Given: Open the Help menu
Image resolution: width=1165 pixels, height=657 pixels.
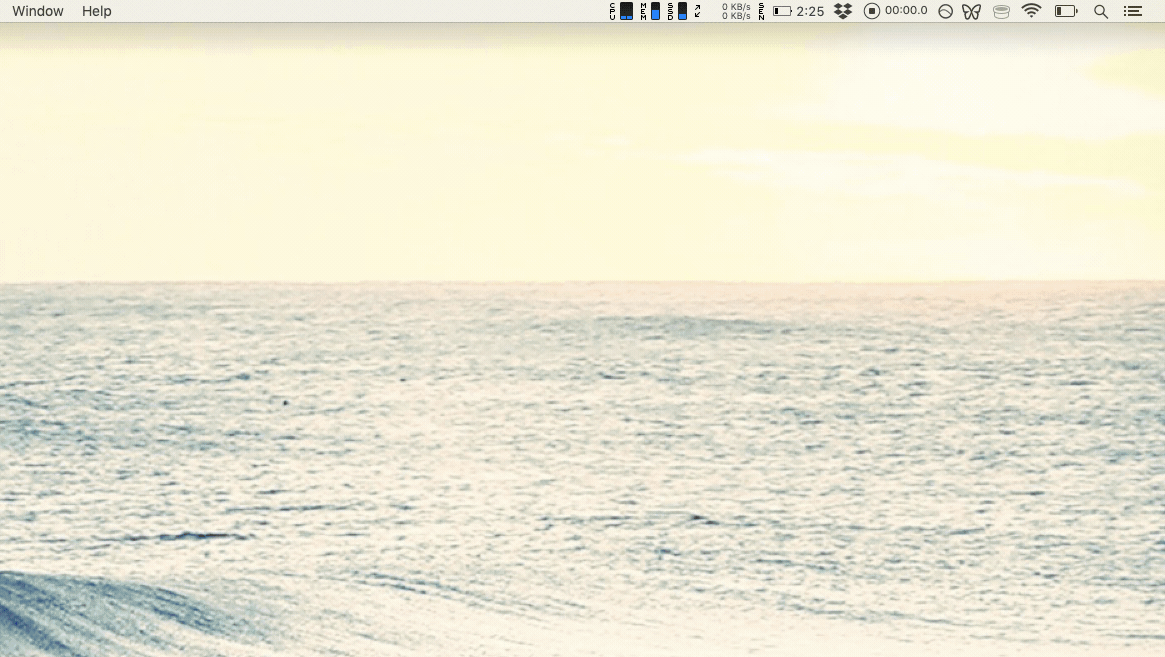Looking at the screenshot, I should click(x=97, y=11).
